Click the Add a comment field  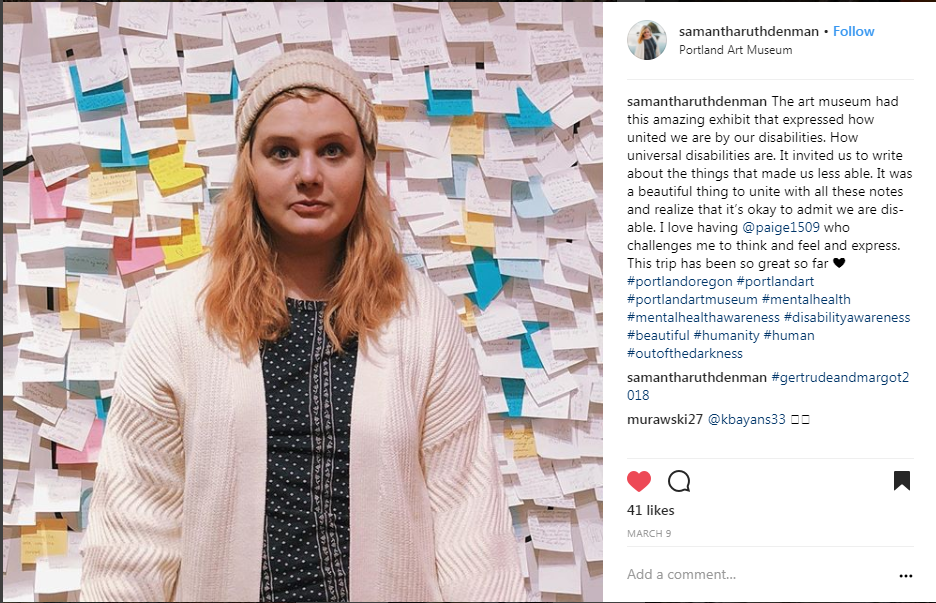[758, 574]
